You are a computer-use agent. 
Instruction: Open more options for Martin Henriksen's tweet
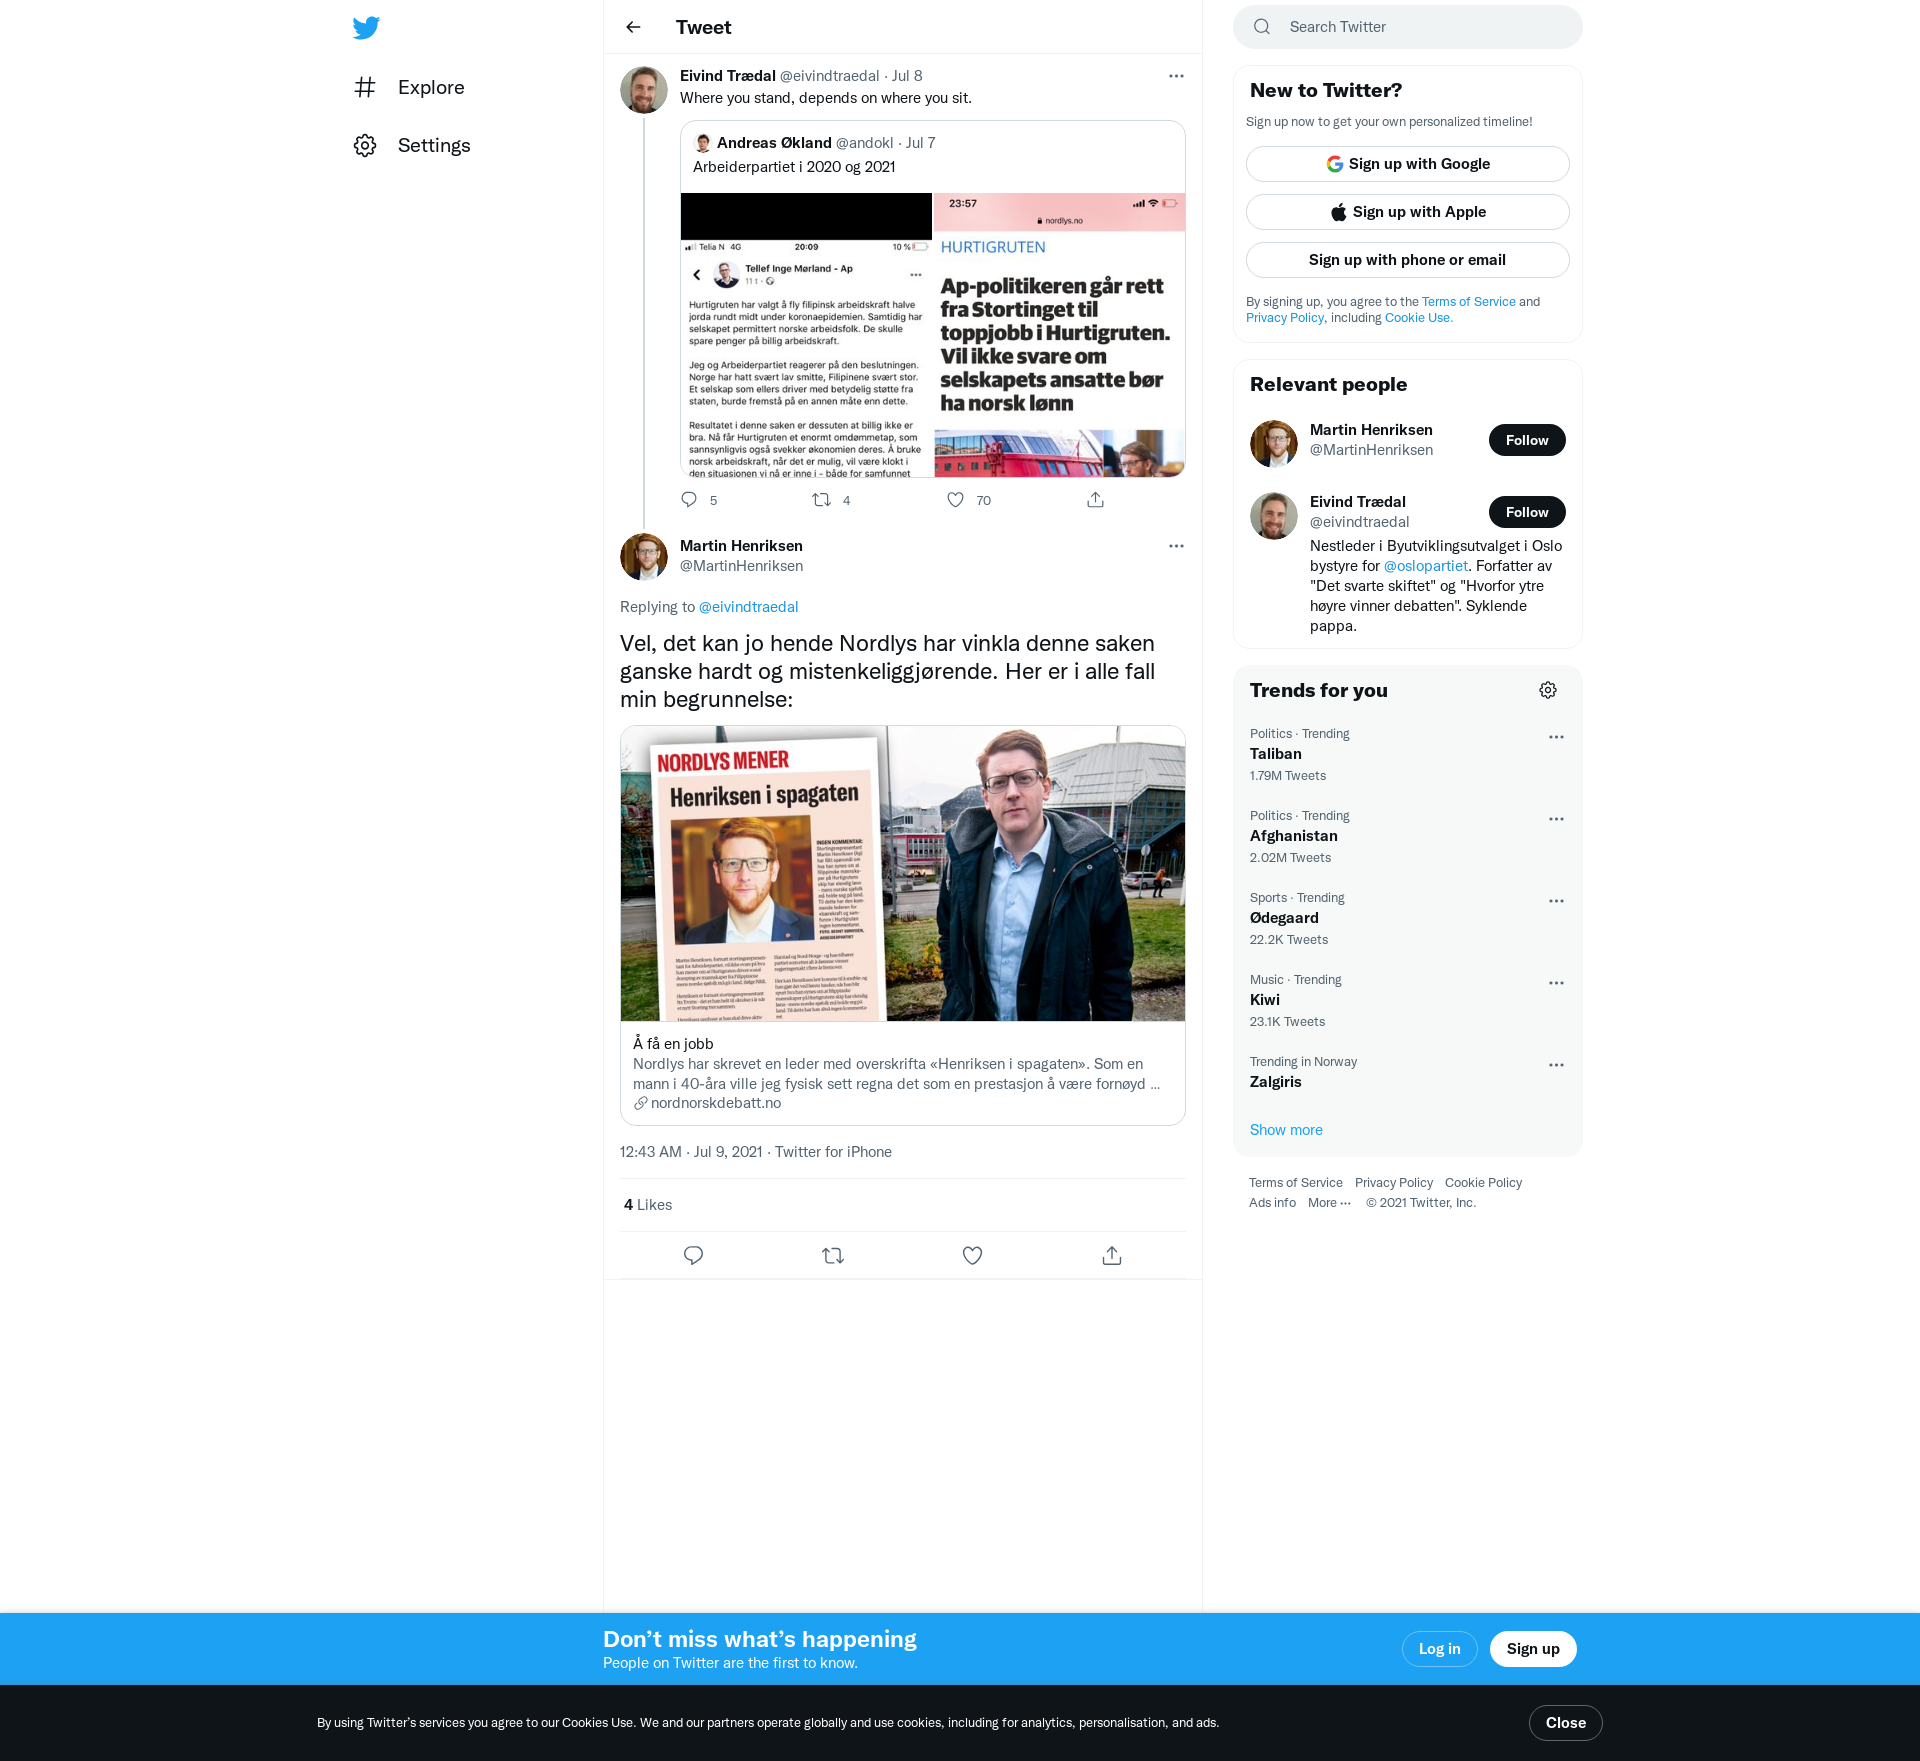1176,546
